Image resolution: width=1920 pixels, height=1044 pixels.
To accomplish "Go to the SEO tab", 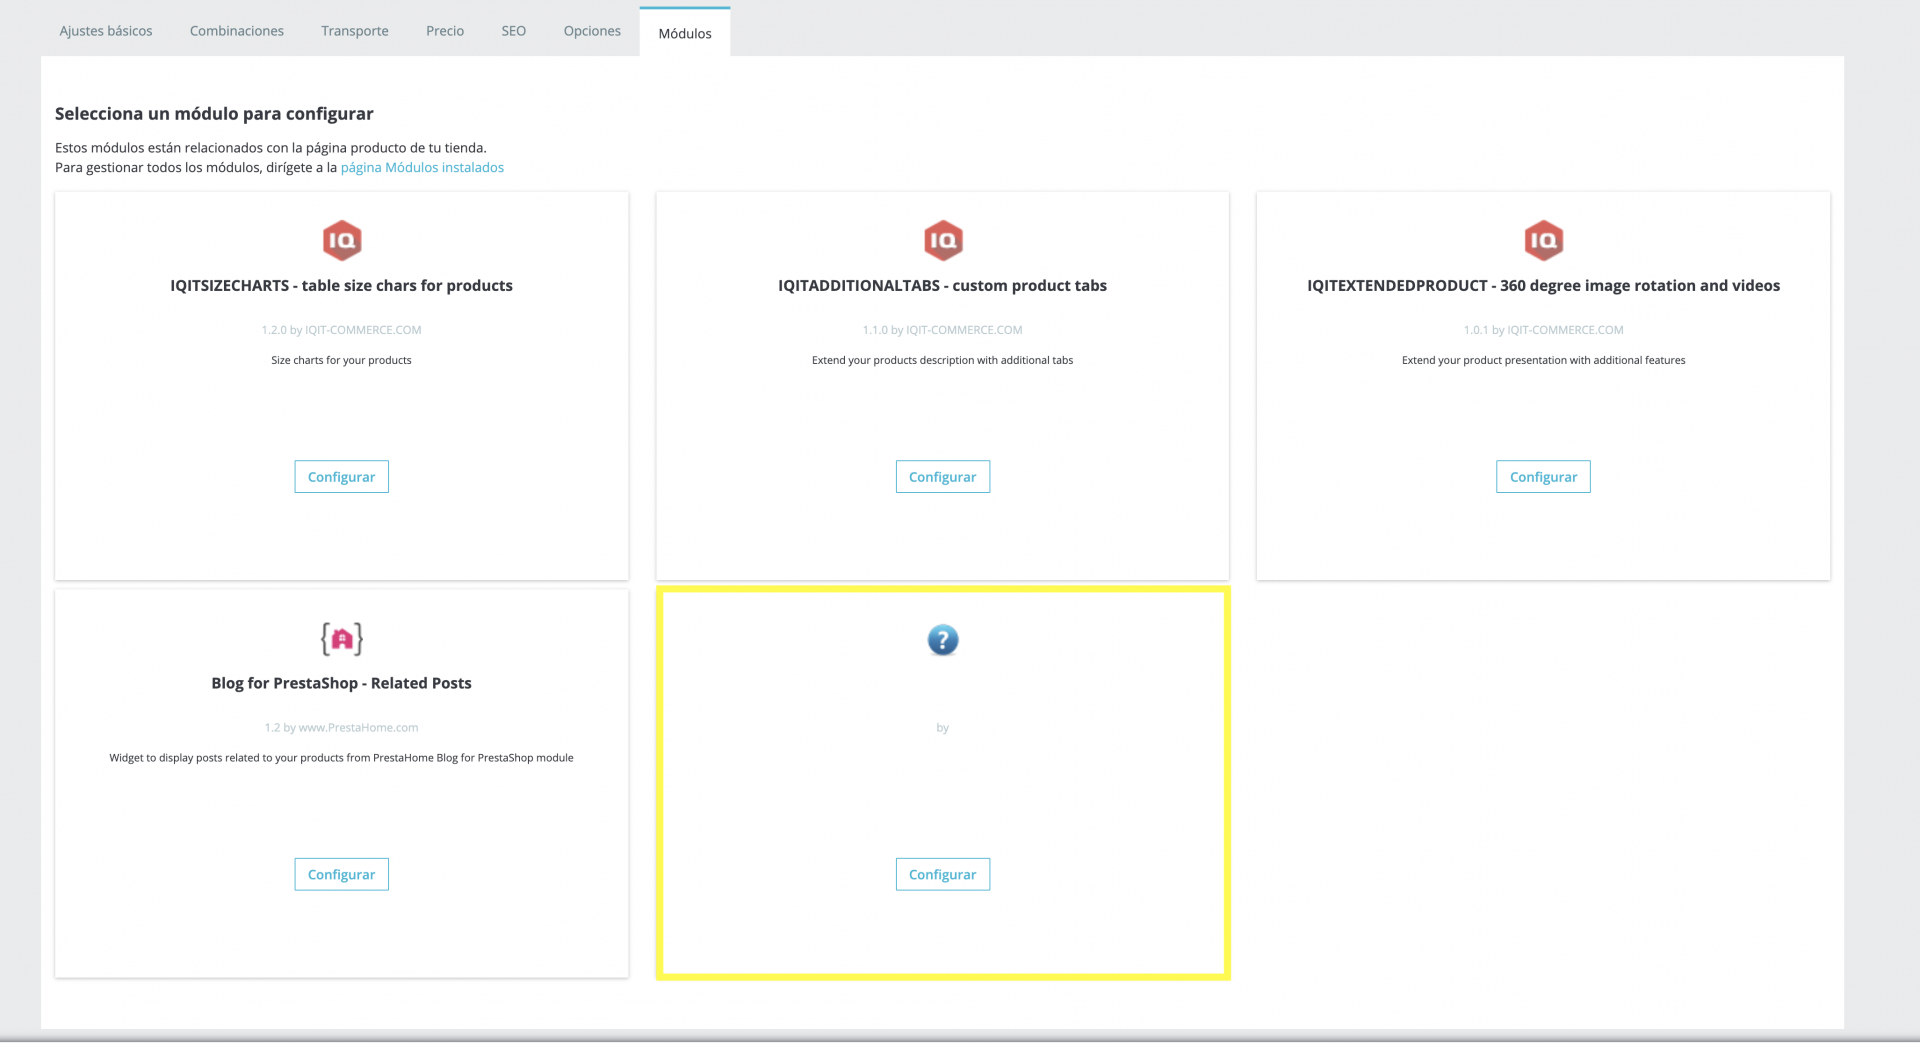I will pyautogui.click(x=513, y=31).
